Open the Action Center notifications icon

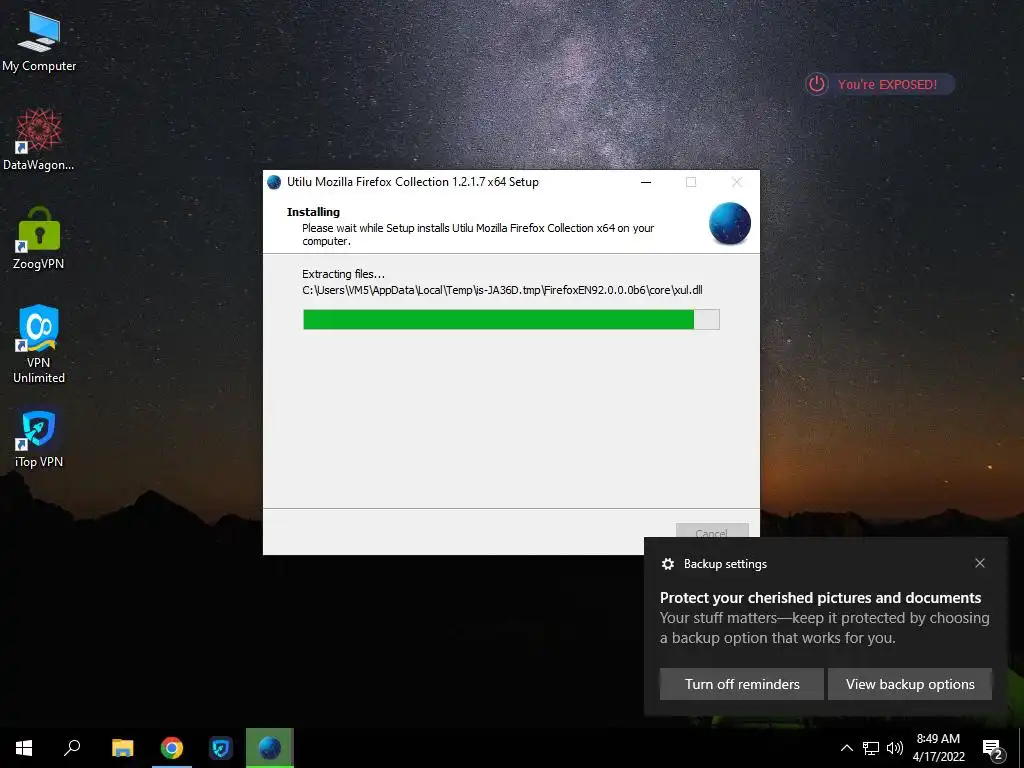[992, 748]
